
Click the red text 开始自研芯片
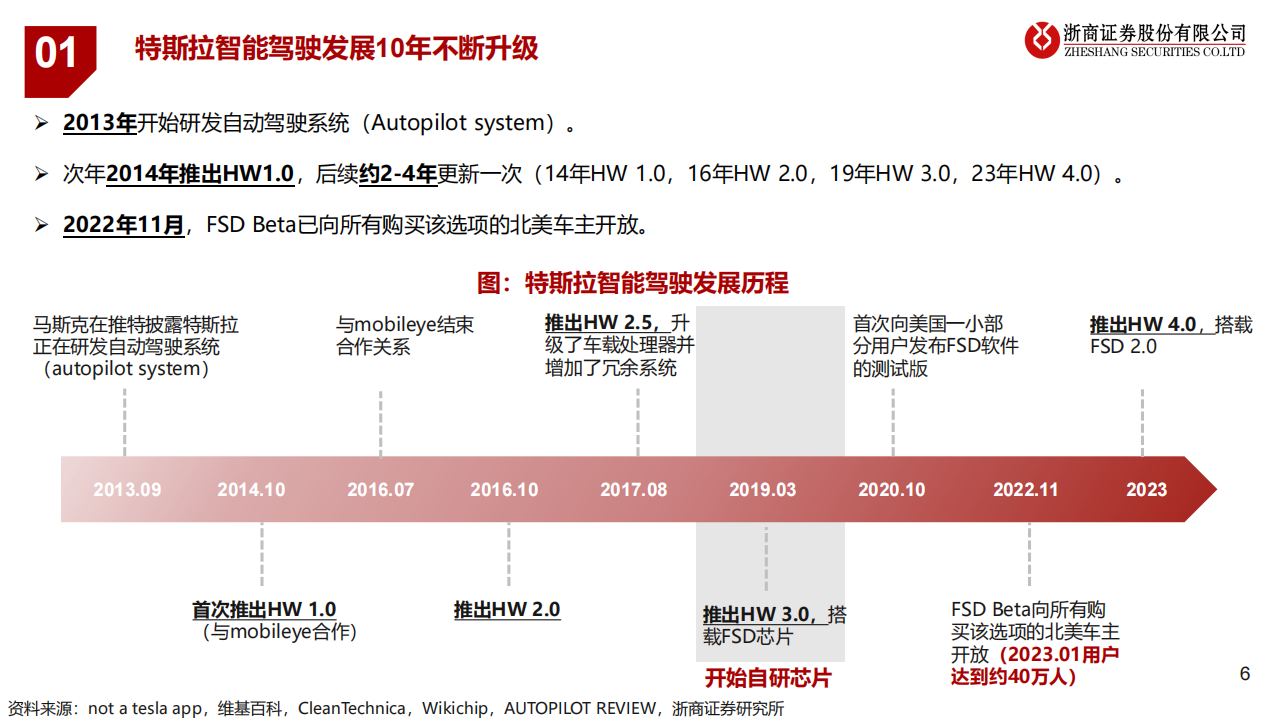coord(768,678)
